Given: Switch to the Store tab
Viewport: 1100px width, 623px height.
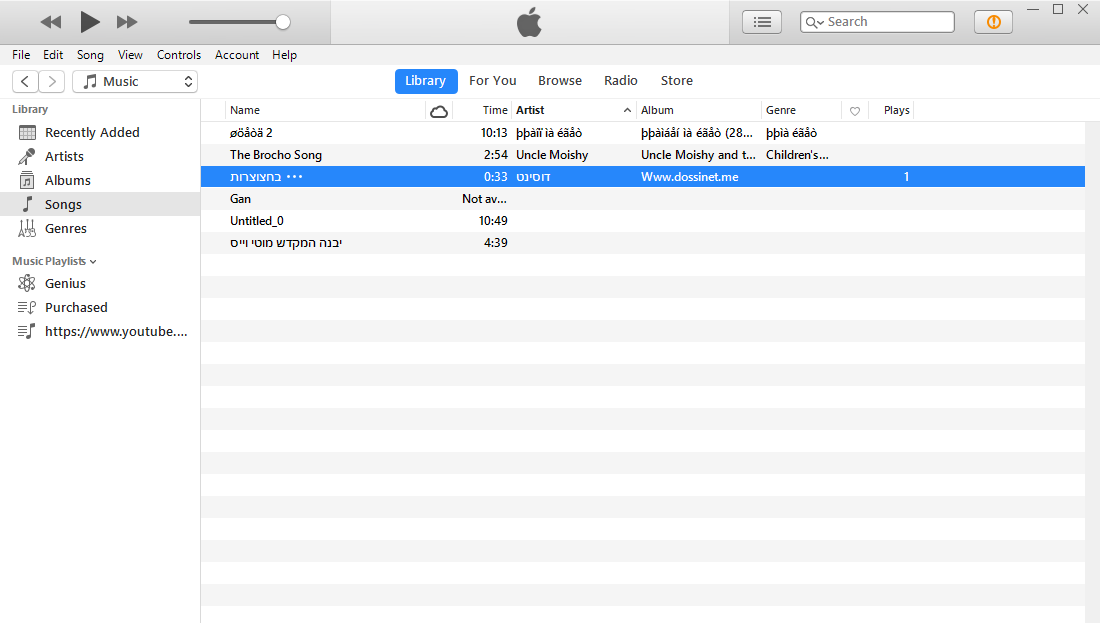Looking at the screenshot, I should [676, 81].
